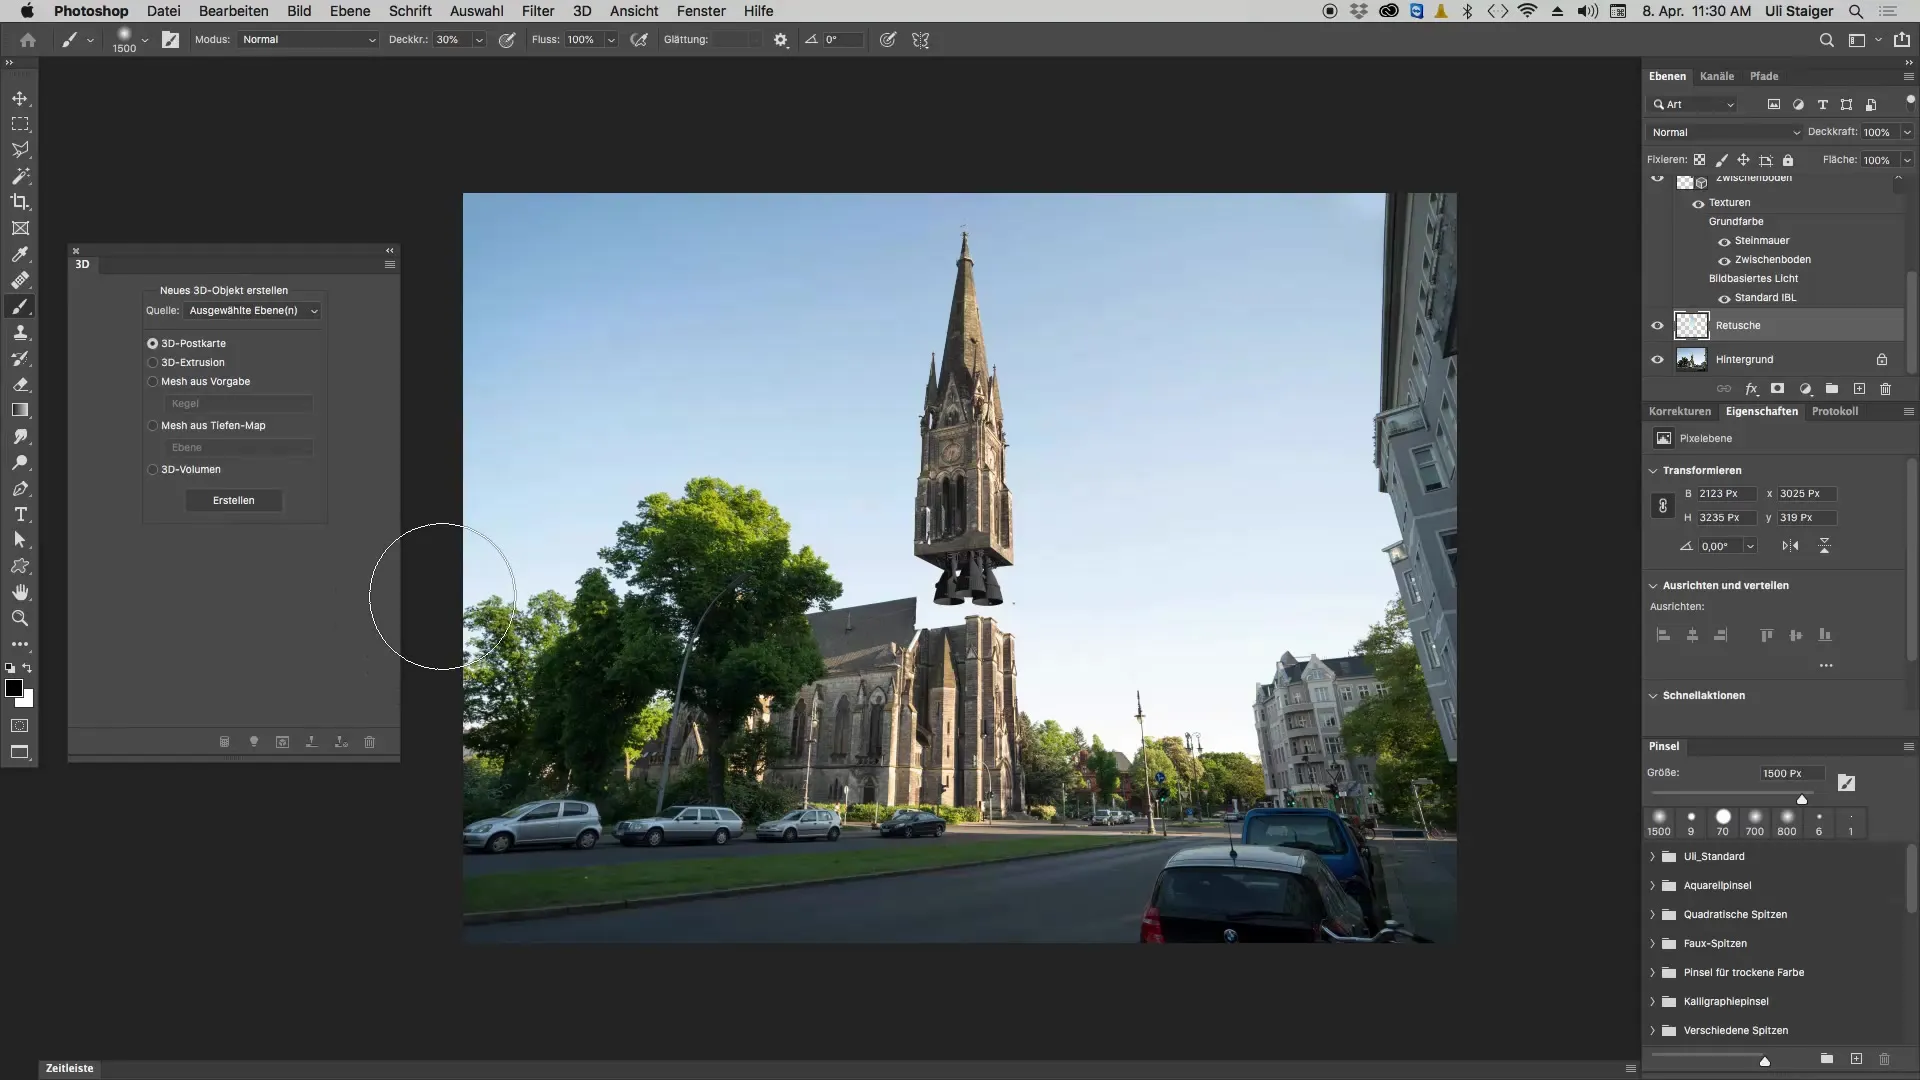This screenshot has width=1920, height=1080.
Task: Select the Hand tool
Action: [x=20, y=592]
